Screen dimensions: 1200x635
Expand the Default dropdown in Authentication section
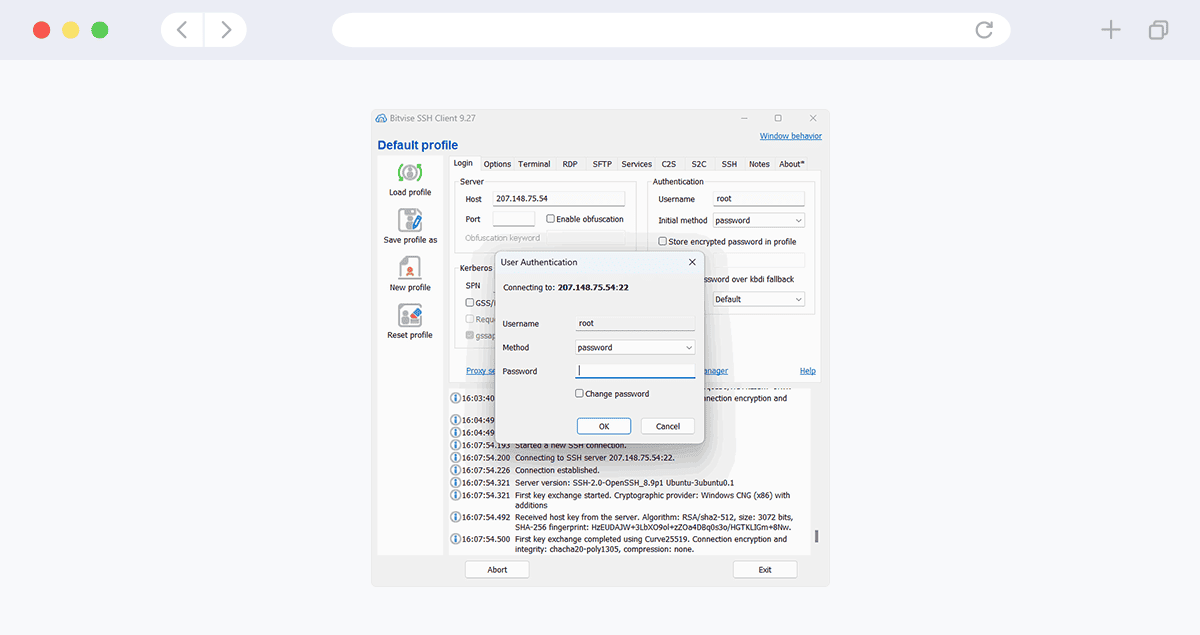coord(759,299)
